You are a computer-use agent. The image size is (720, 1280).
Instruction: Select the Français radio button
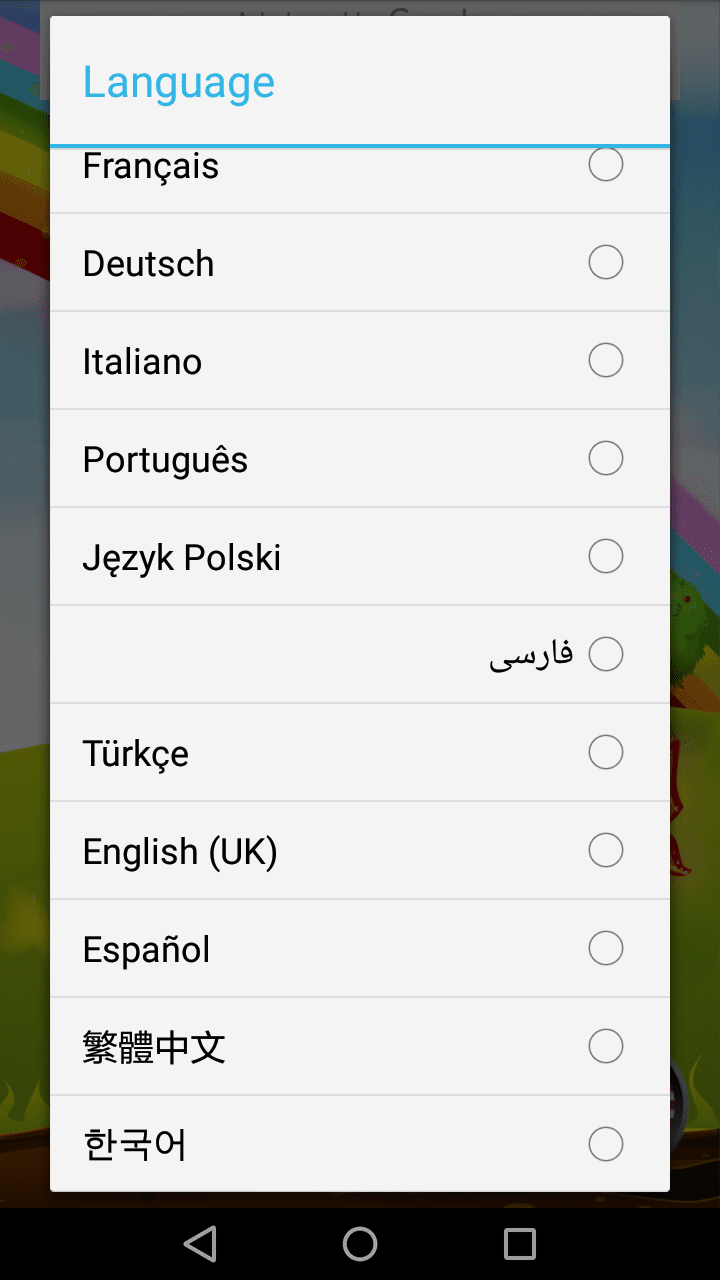[606, 165]
